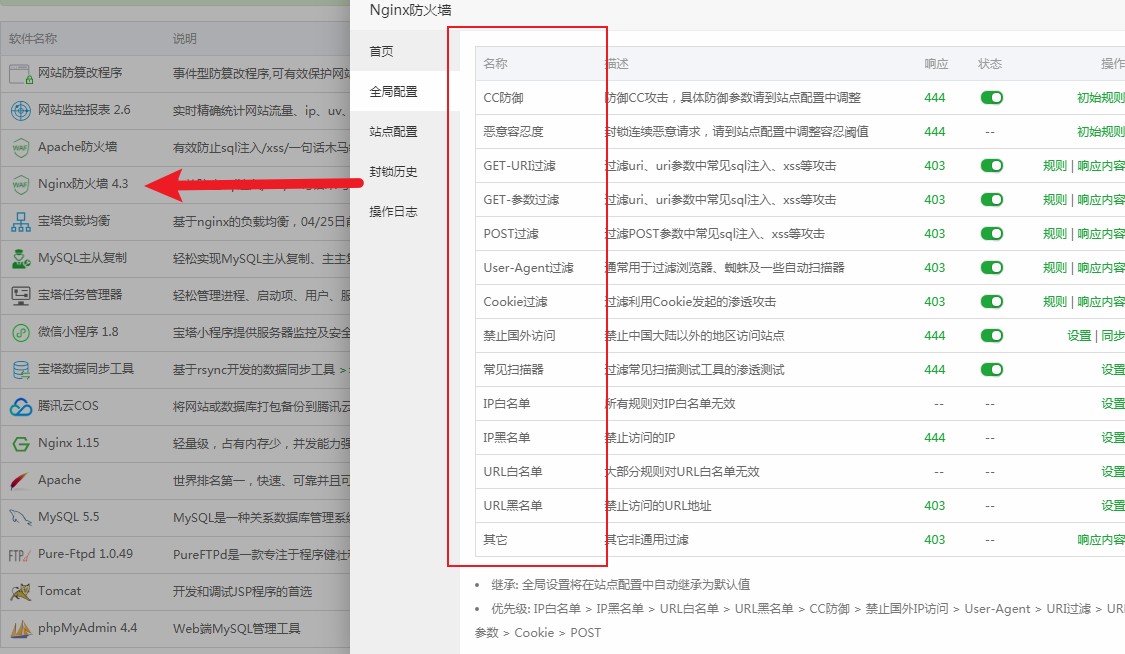
Task: Click the 名称 column header
Action: point(495,64)
